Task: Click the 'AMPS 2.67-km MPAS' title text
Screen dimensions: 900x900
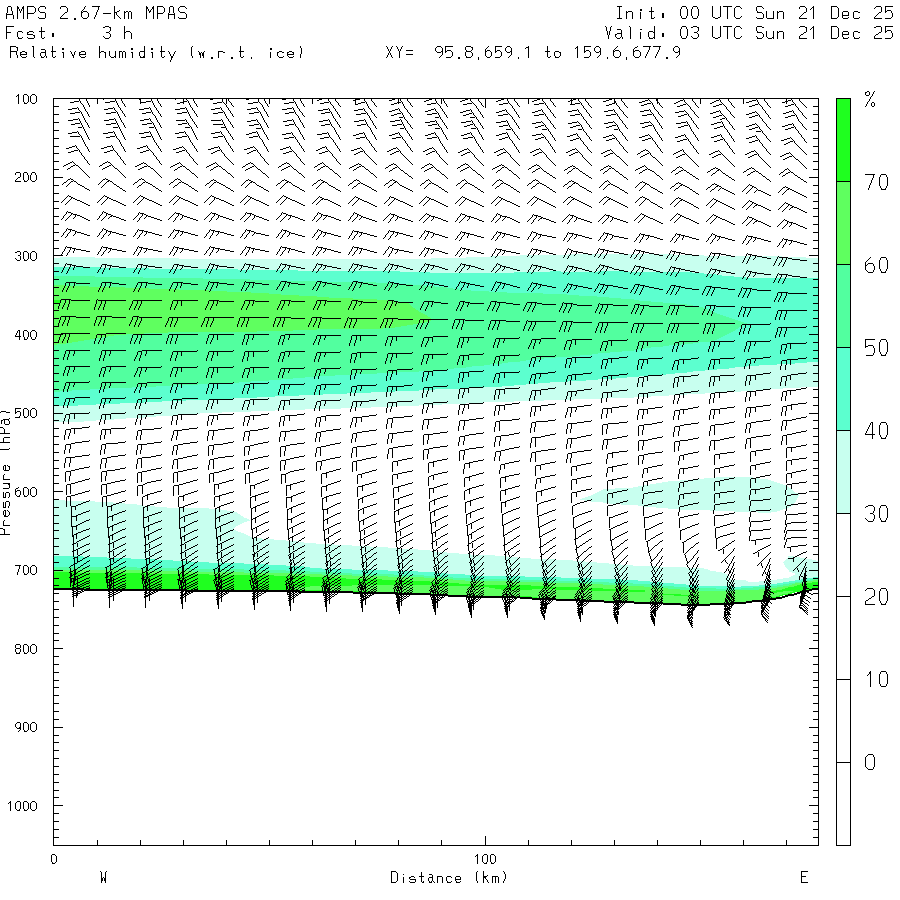Action: click(96, 13)
